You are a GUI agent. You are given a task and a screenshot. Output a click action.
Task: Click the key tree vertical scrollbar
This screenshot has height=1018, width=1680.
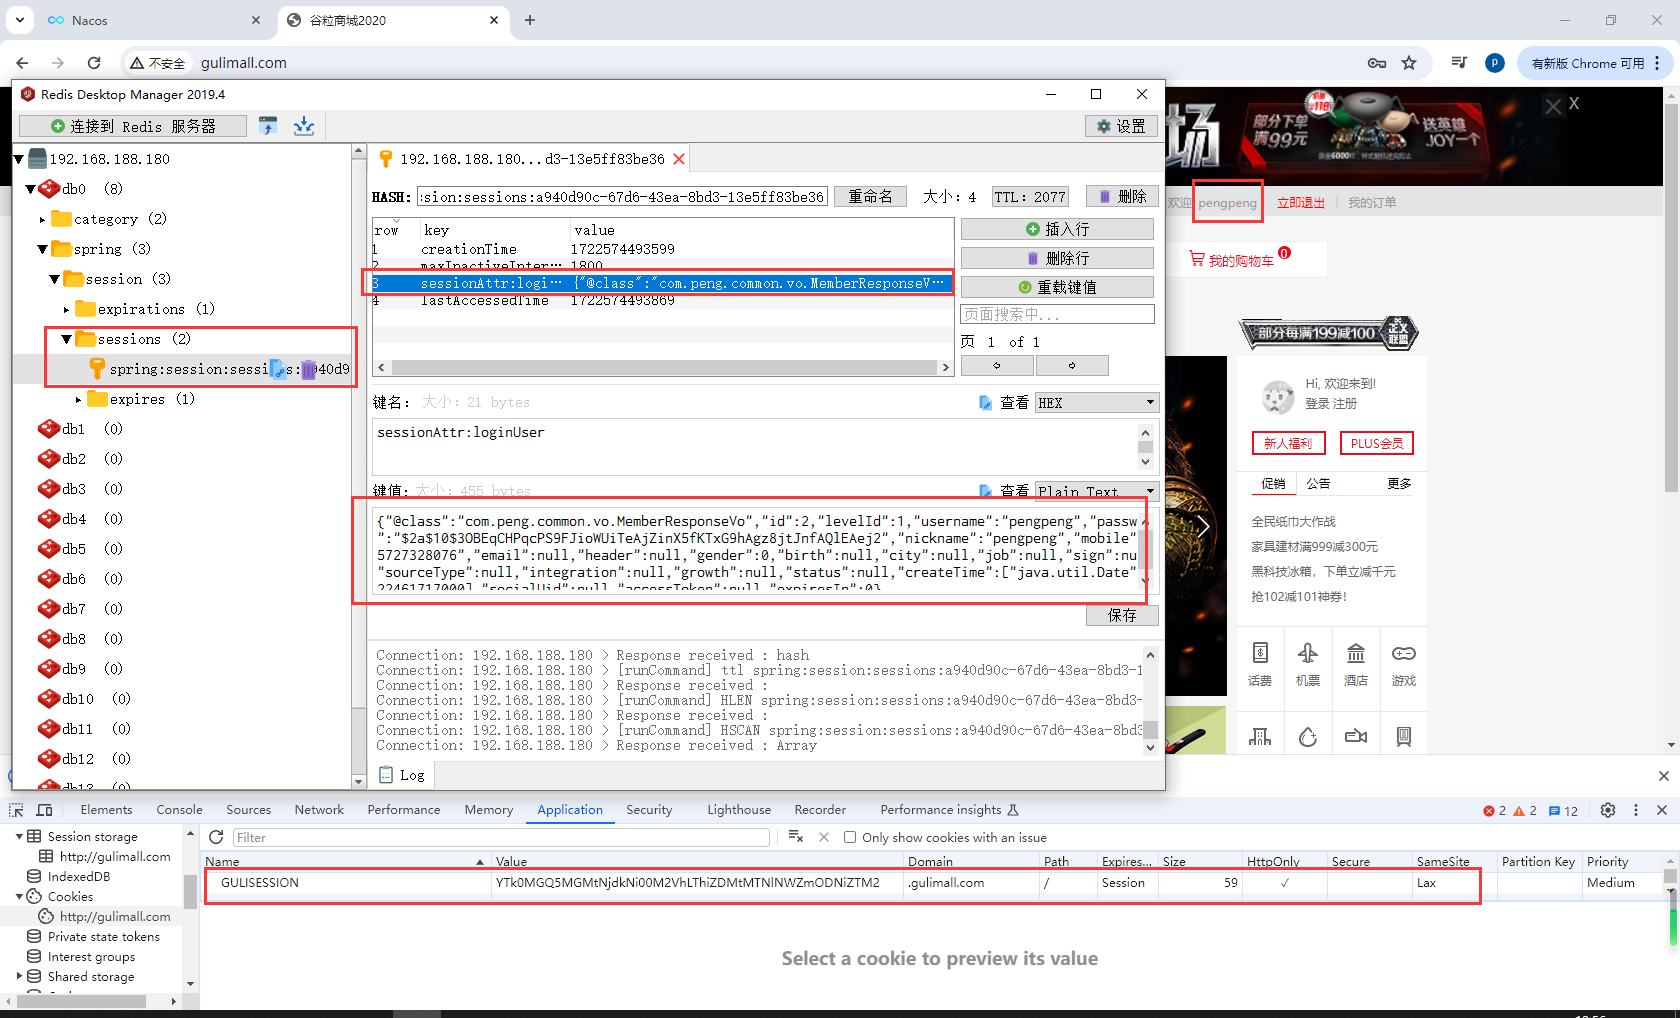[x=359, y=465]
